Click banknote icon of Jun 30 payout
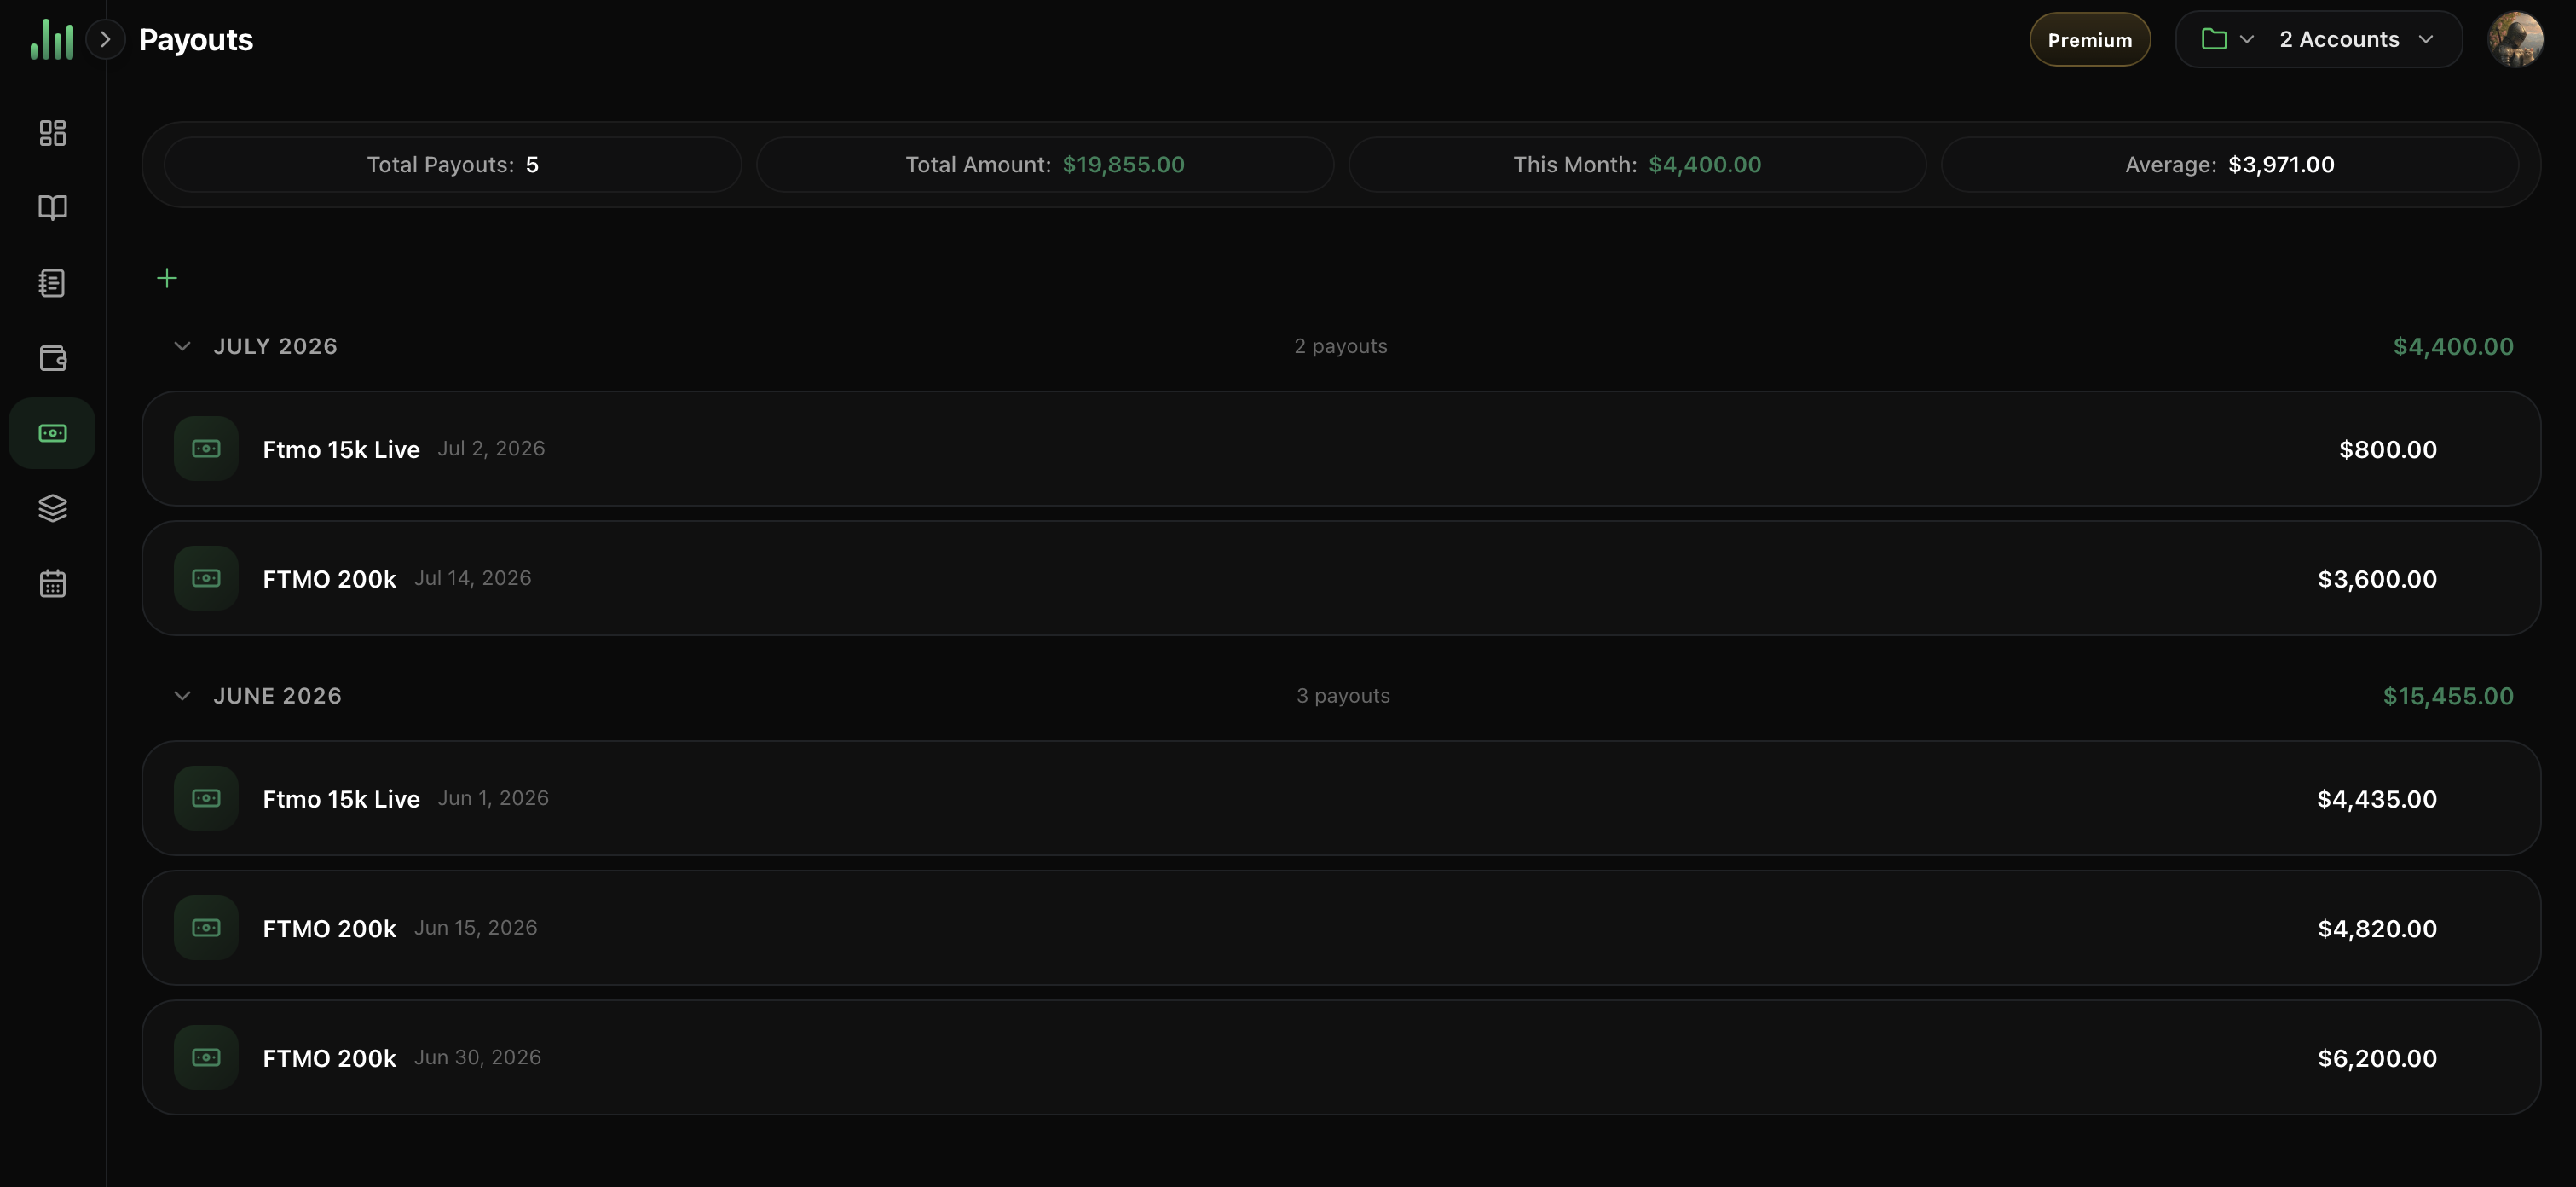This screenshot has height=1187, width=2576. coord(206,1057)
